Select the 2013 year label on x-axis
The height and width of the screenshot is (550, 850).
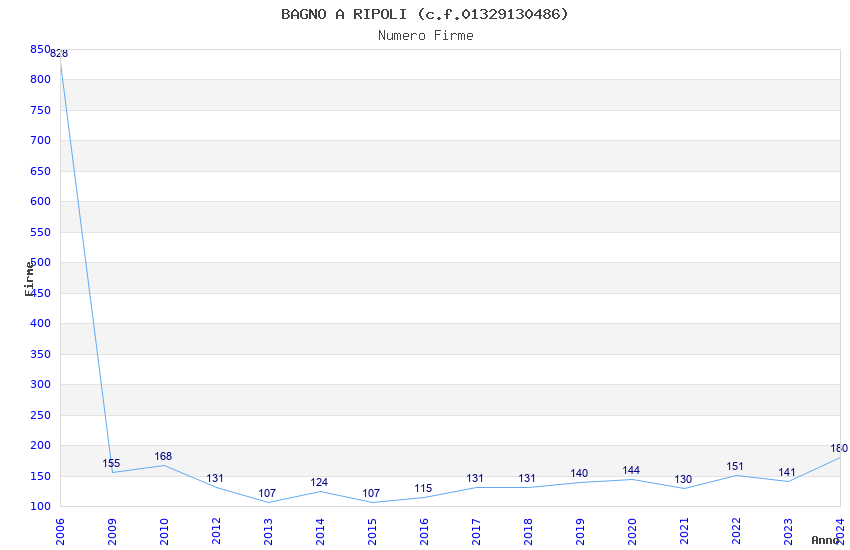pos(268,532)
